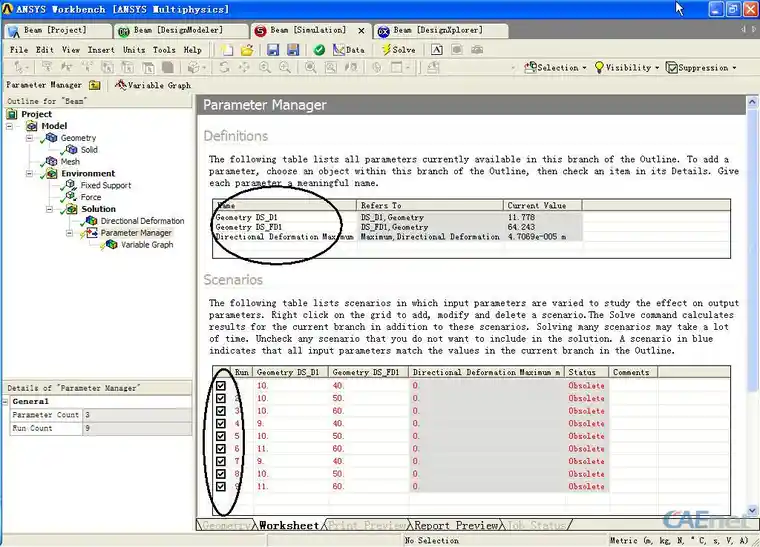The height and width of the screenshot is (547, 760).
Task: Click the rotate view toolbar icon
Action: 224,67
